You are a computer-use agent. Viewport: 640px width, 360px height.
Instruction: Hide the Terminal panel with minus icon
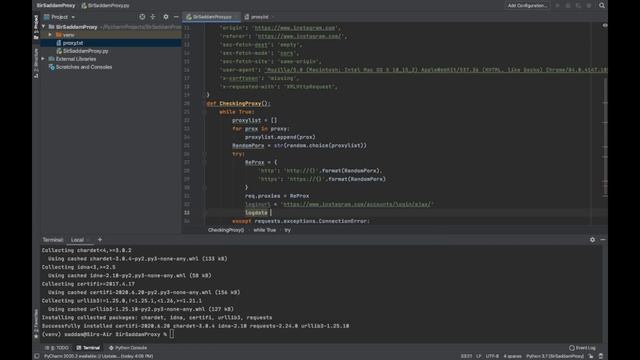point(603,240)
